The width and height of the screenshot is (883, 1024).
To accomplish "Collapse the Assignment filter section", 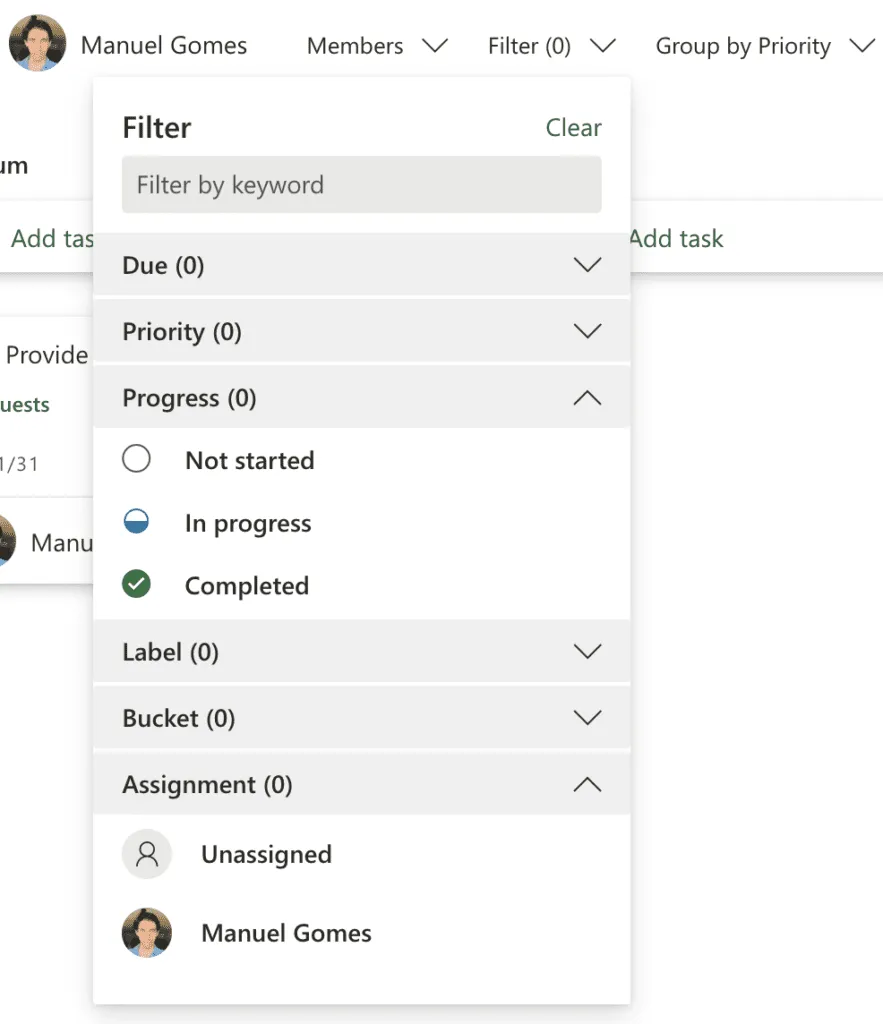I will 361,785.
